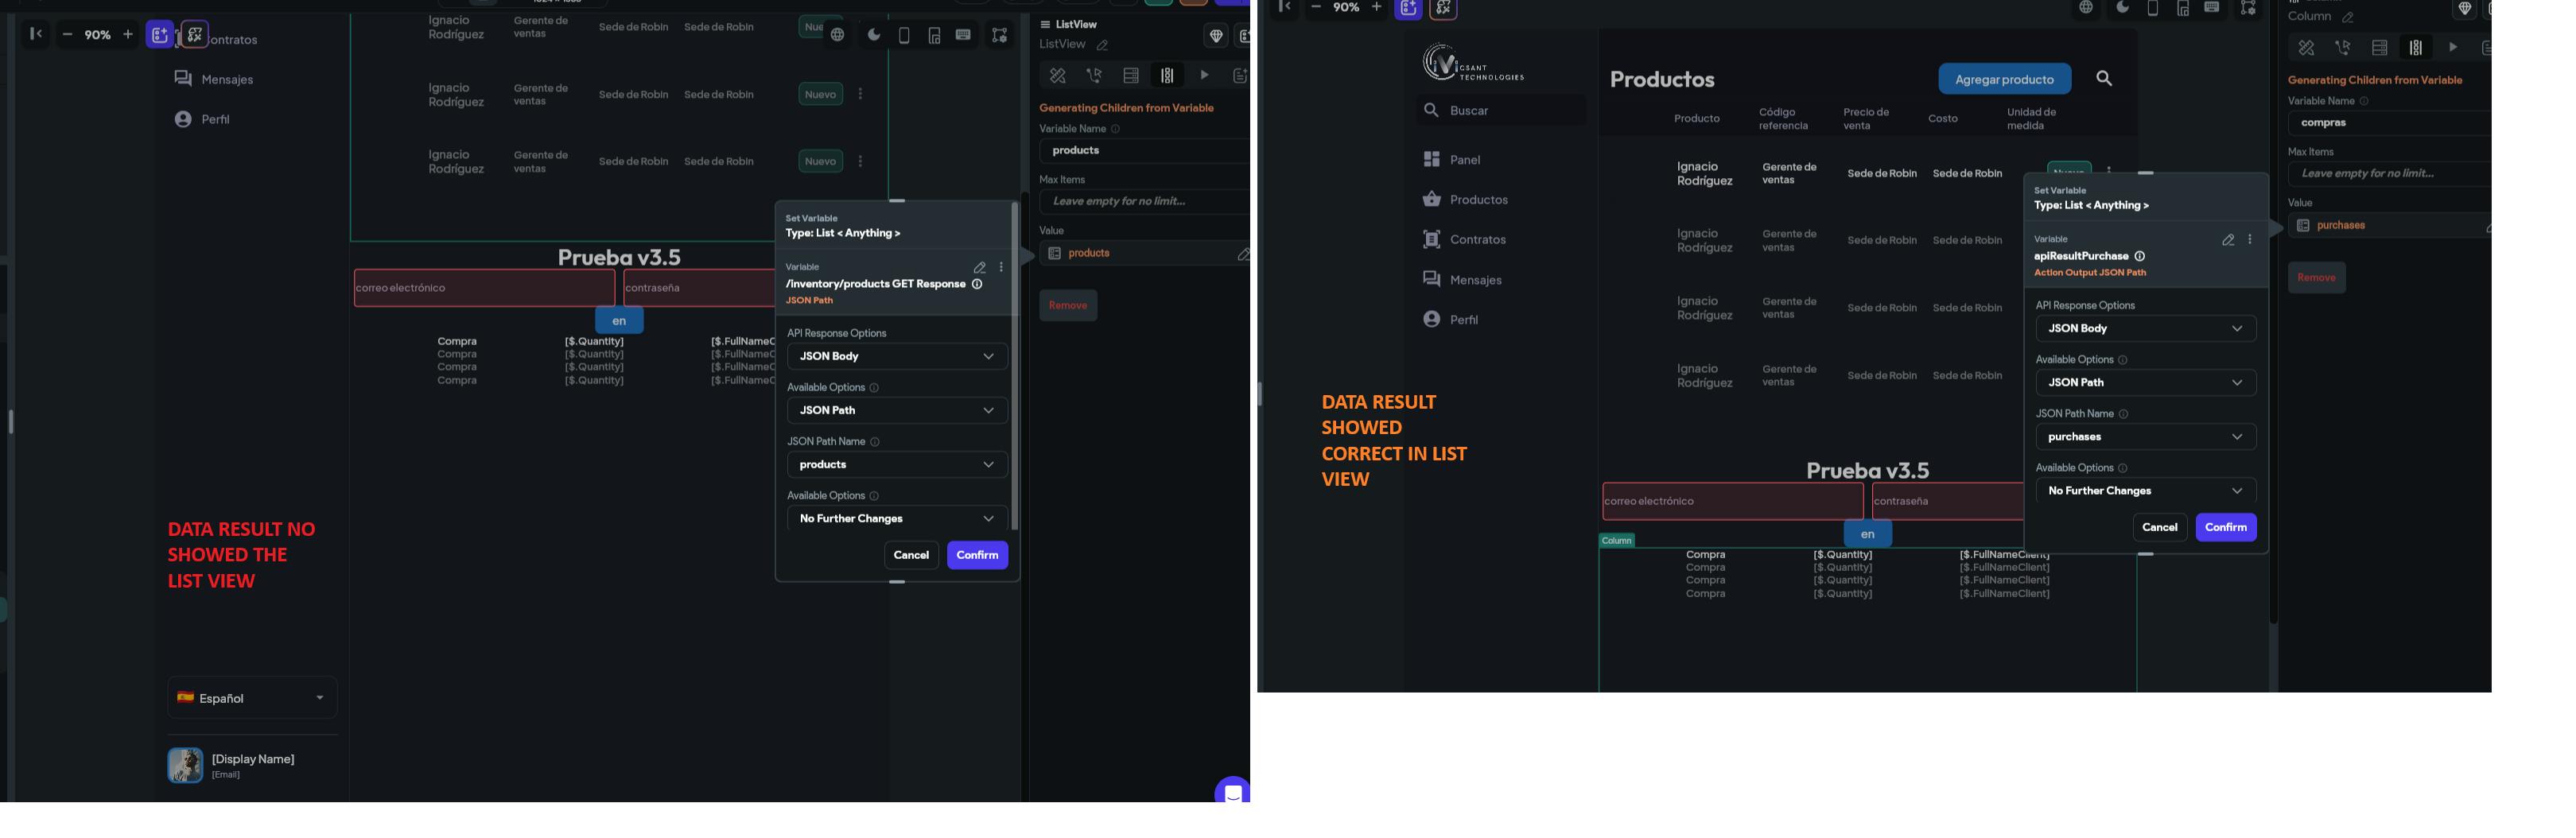2576x838 pixels.
Task: Confirm the right Set Variable popup
Action: pos(2226,527)
